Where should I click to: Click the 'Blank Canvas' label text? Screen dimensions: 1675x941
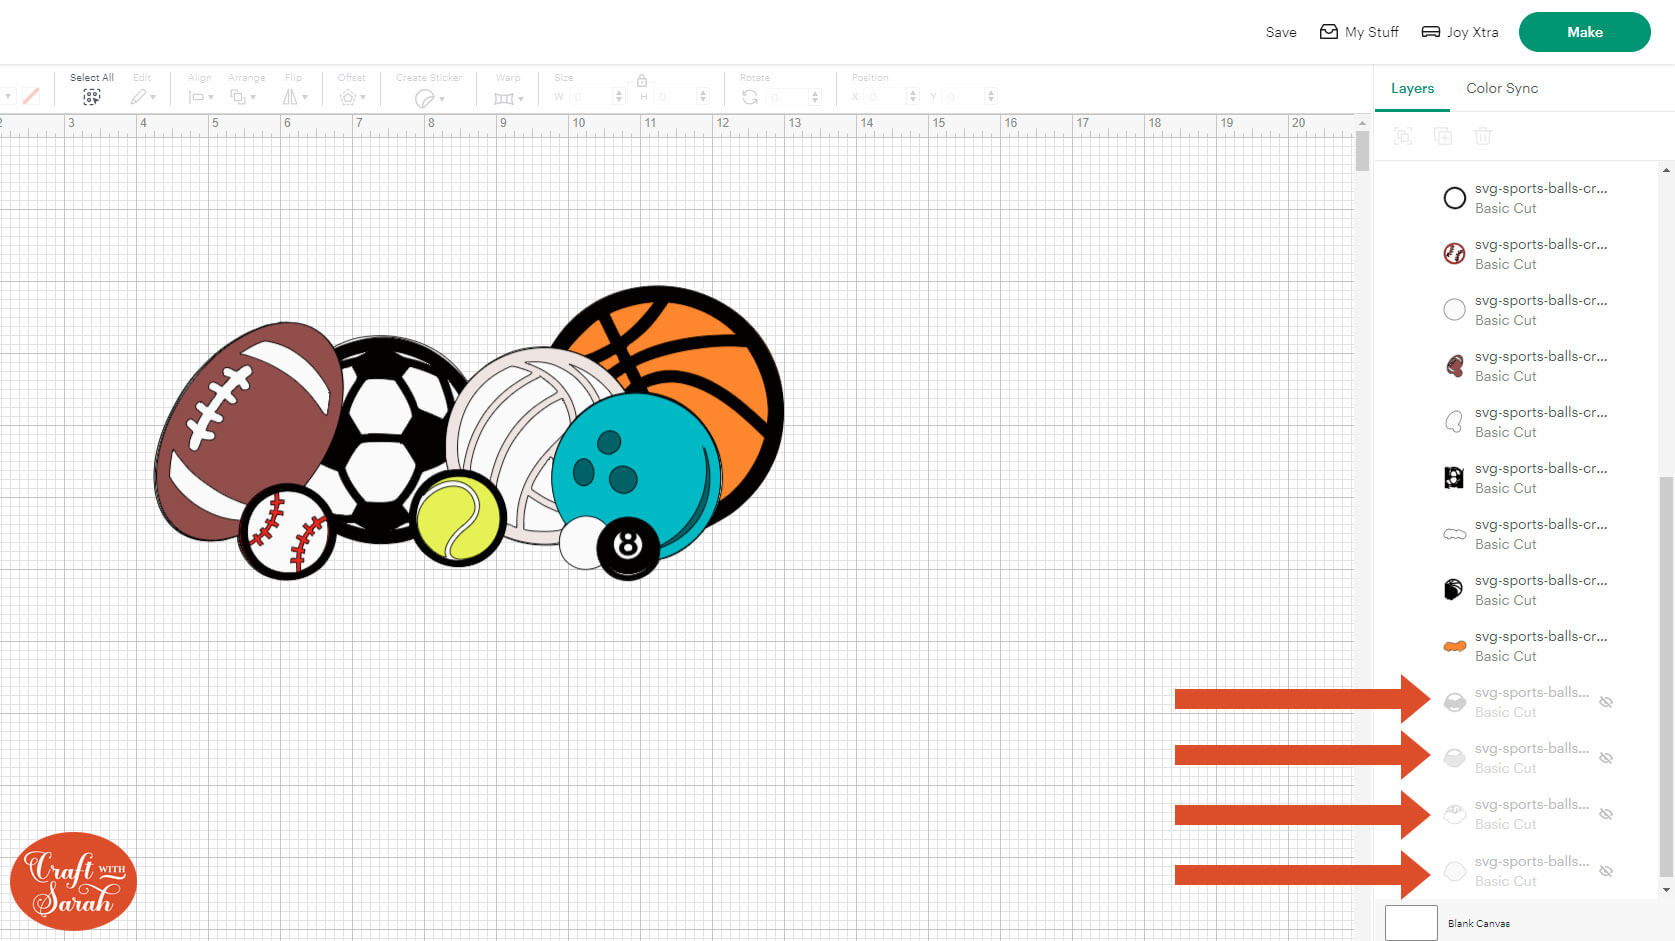pyautogui.click(x=1479, y=923)
